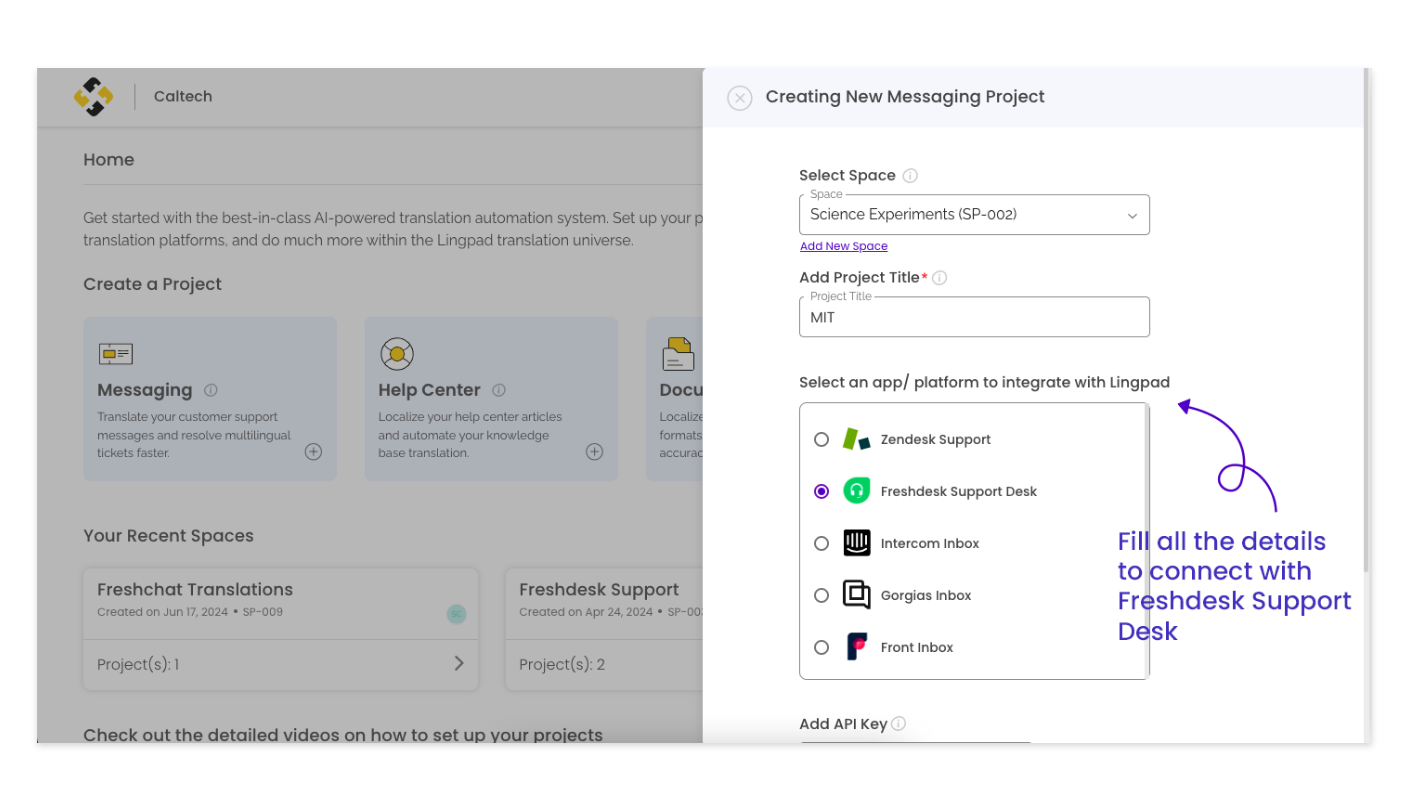Click the Freshdesk Support Desk label

(x=959, y=491)
